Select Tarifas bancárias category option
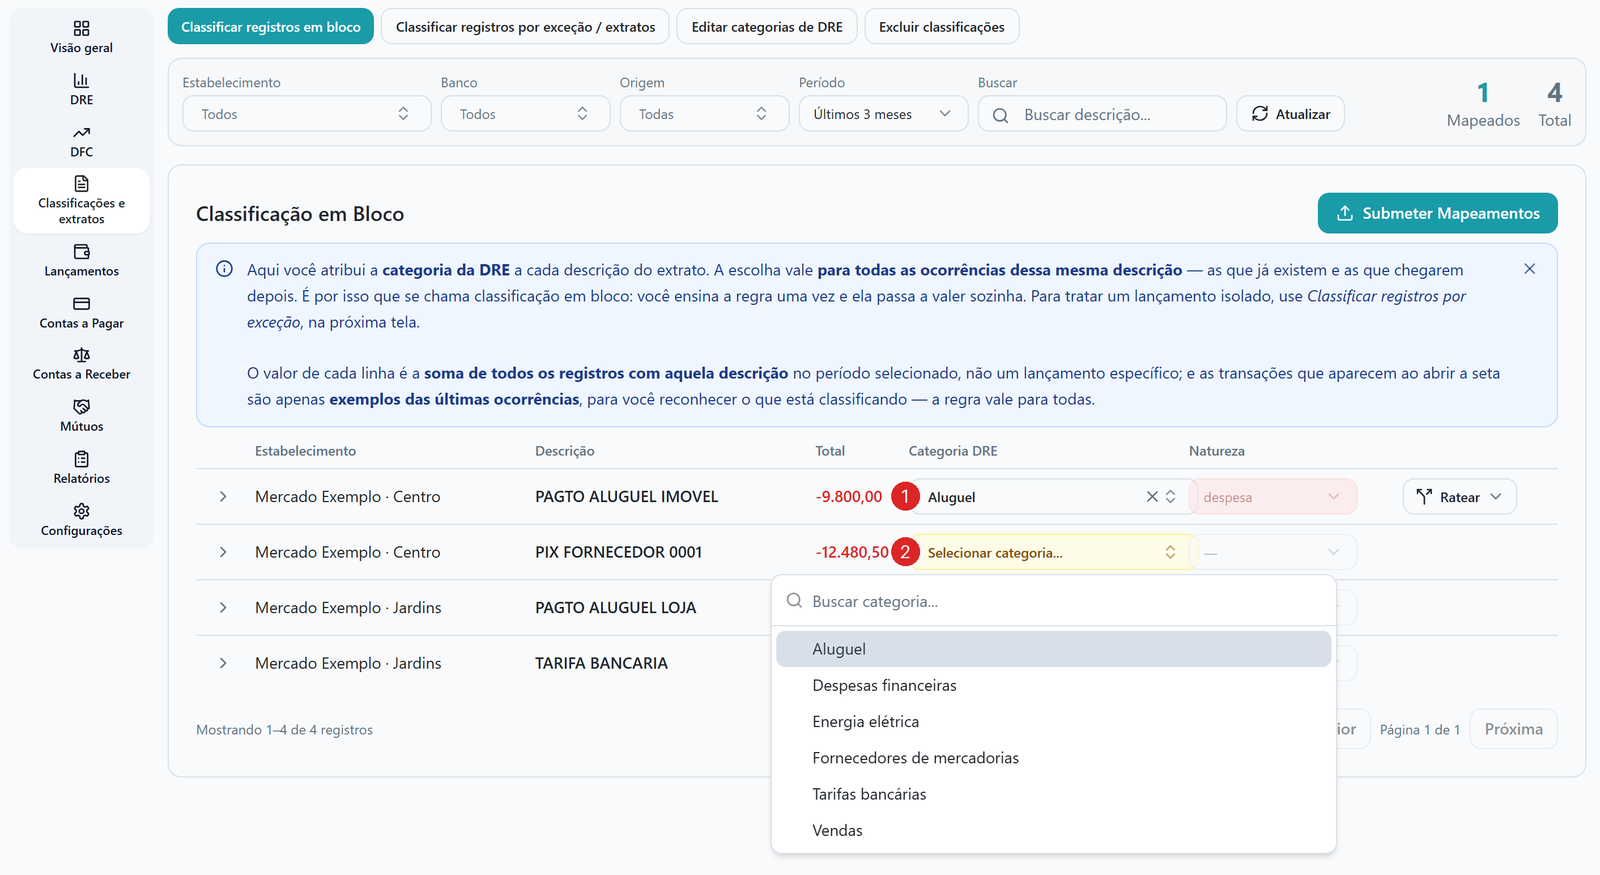This screenshot has width=1600, height=875. pyautogui.click(x=1054, y=794)
